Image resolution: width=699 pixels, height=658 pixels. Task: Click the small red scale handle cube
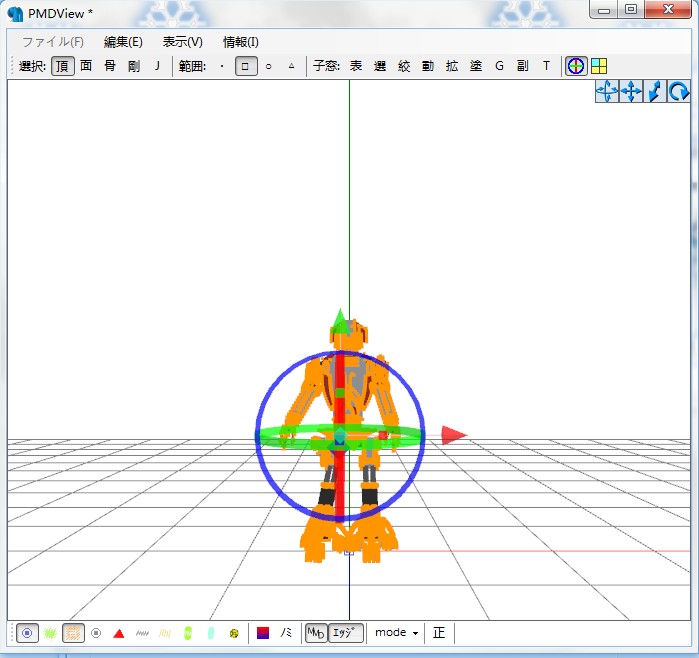pos(382,435)
